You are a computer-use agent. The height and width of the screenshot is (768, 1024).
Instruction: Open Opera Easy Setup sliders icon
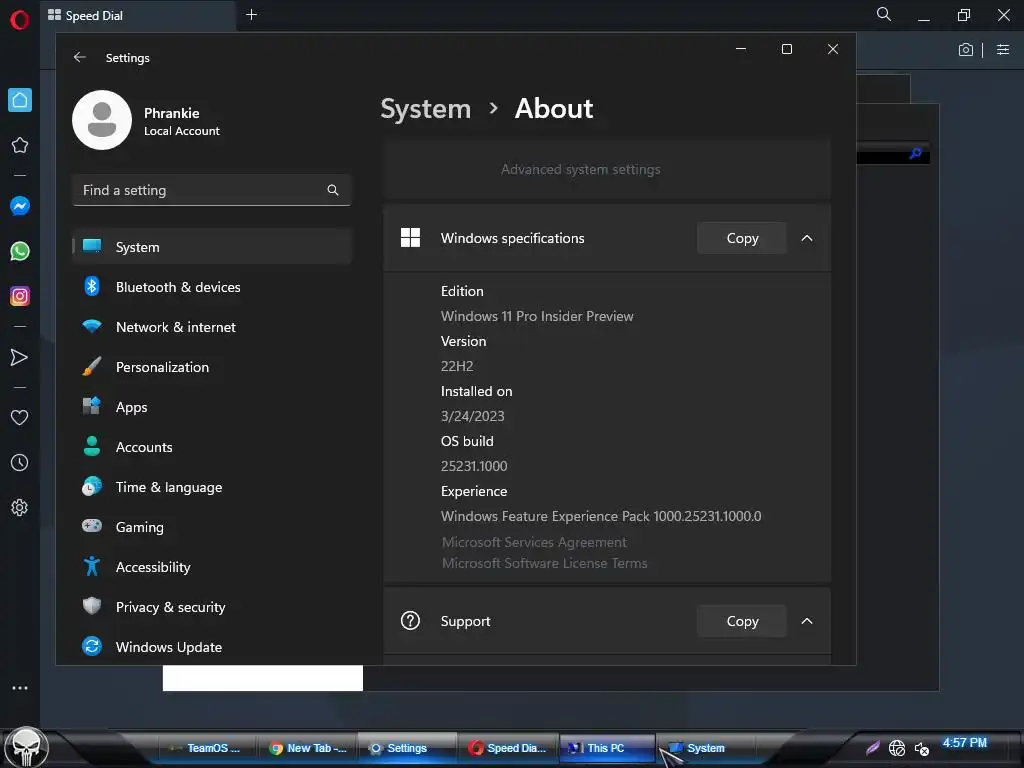1003,50
